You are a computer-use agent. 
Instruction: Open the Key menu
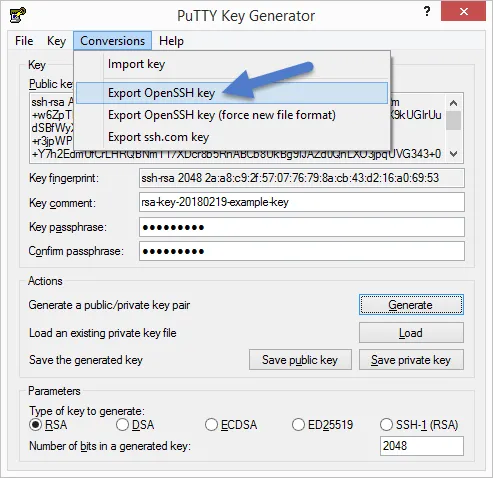tap(56, 41)
